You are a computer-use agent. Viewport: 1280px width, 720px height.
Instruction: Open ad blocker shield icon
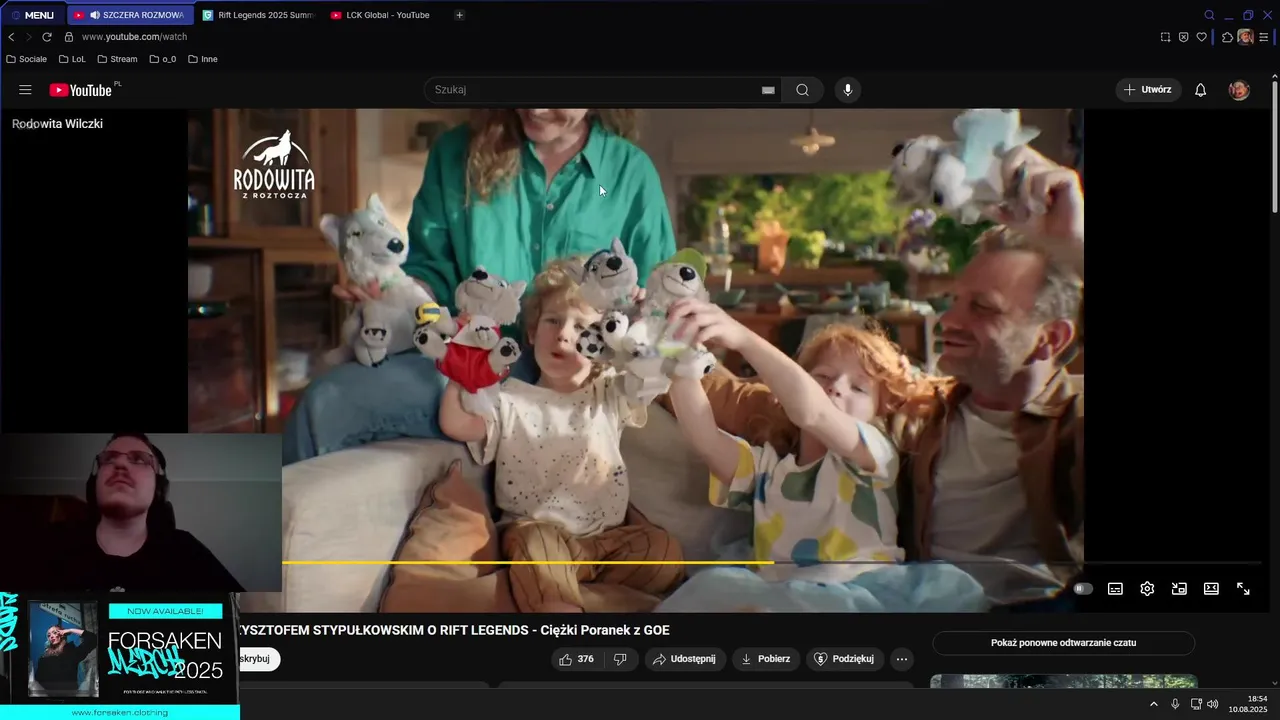1183,37
